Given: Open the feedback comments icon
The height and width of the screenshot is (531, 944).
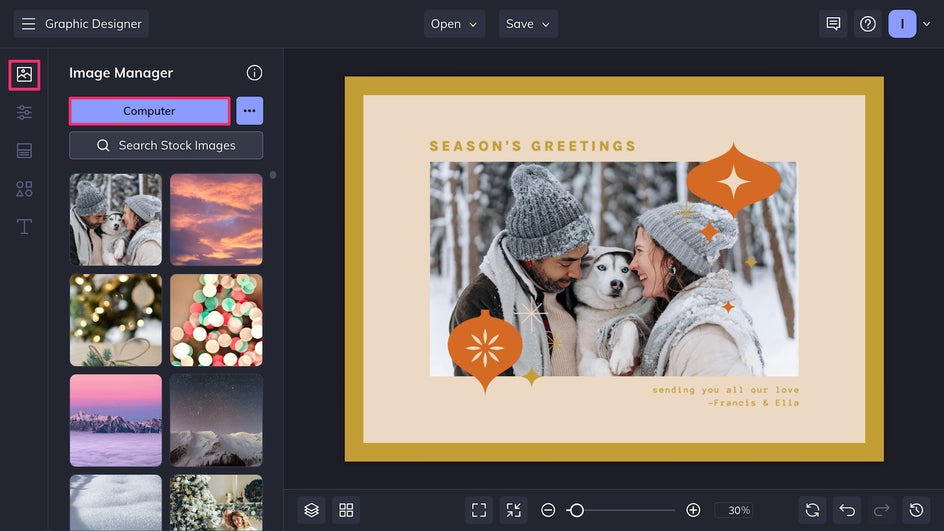Looking at the screenshot, I should click(x=833, y=23).
